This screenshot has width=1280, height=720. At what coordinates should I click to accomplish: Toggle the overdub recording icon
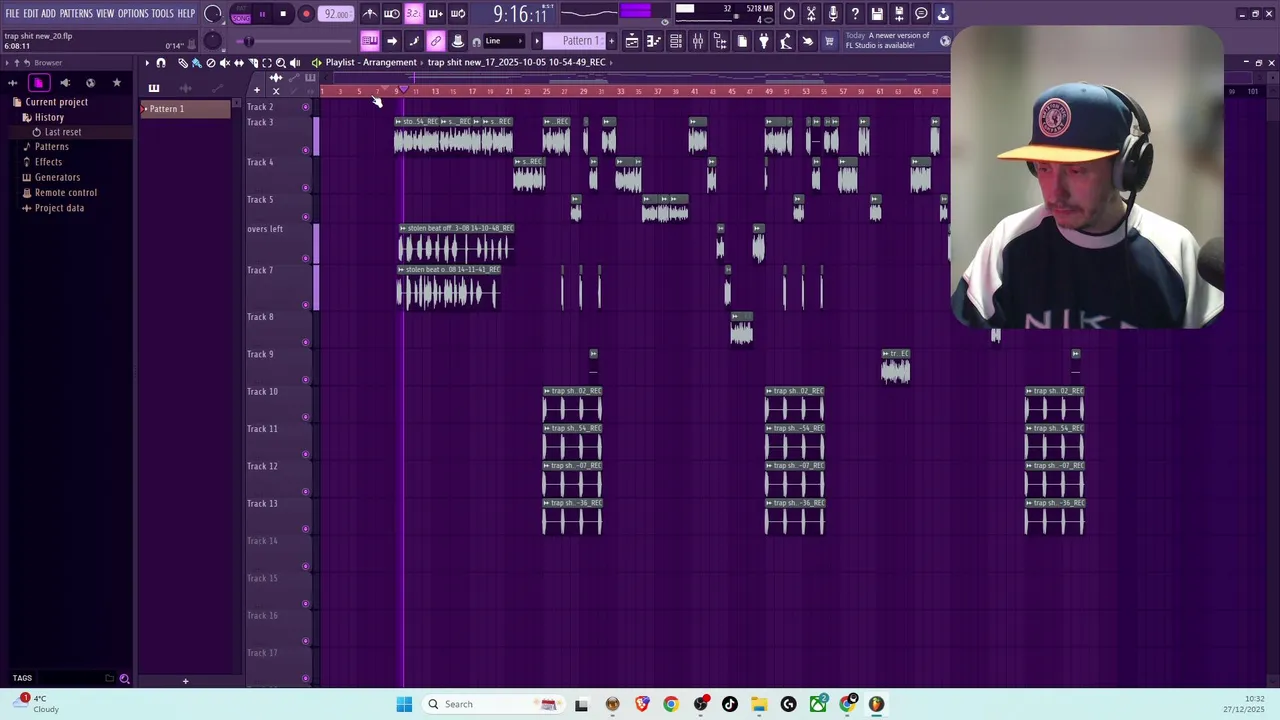[x=435, y=14]
